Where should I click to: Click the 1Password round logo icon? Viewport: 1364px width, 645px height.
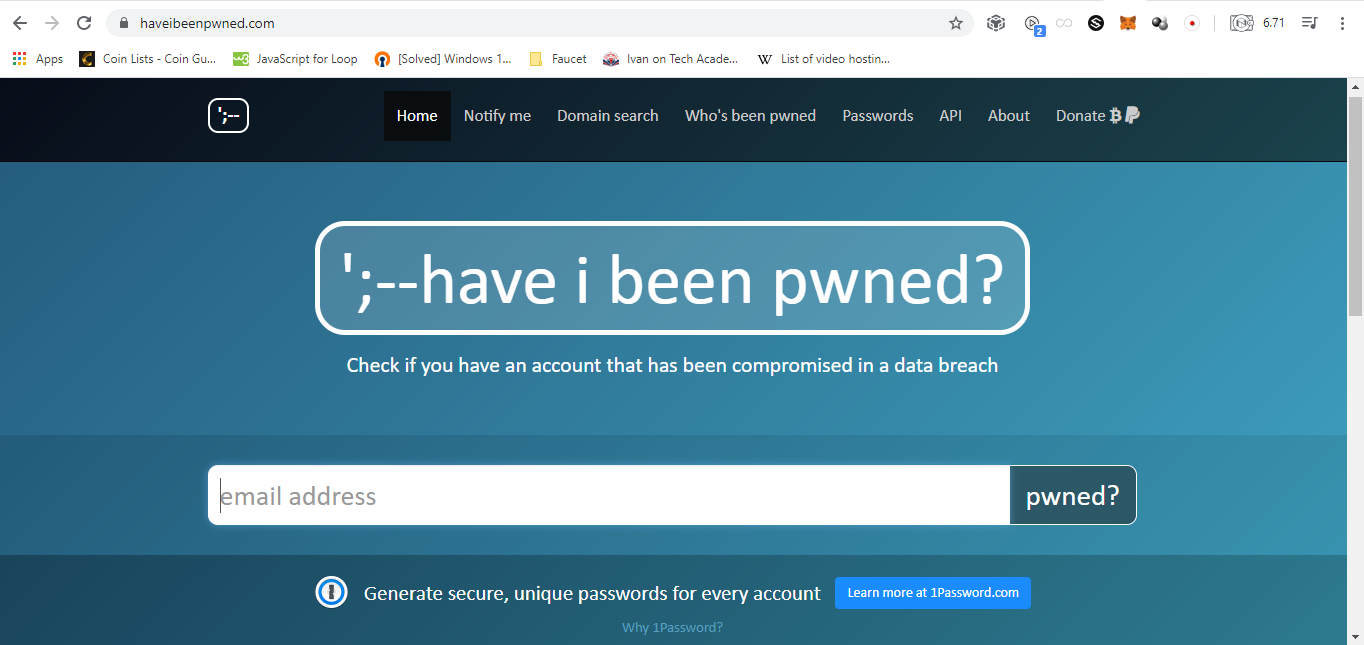(x=331, y=593)
